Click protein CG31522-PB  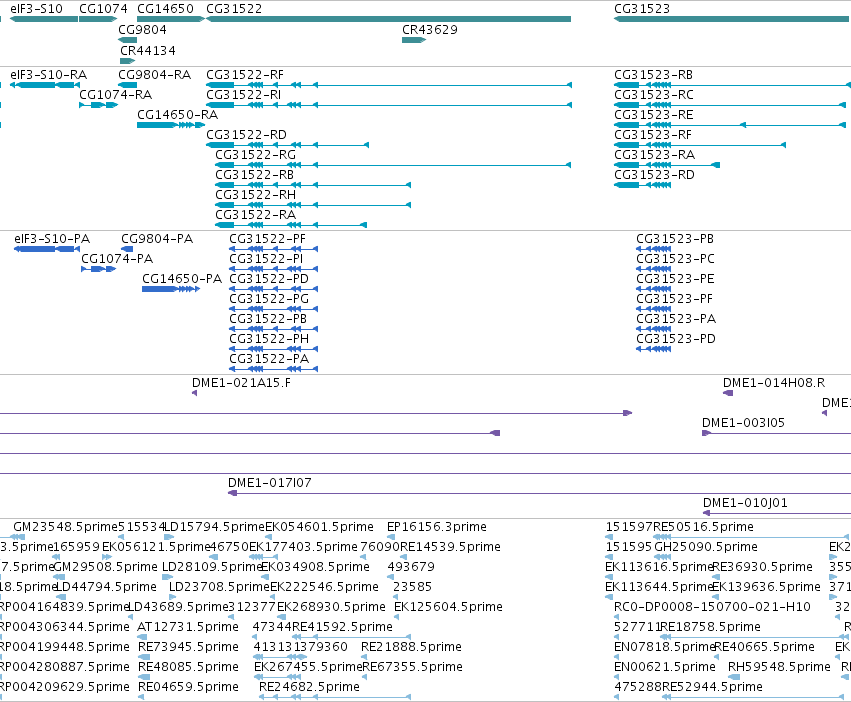(274, 329)
